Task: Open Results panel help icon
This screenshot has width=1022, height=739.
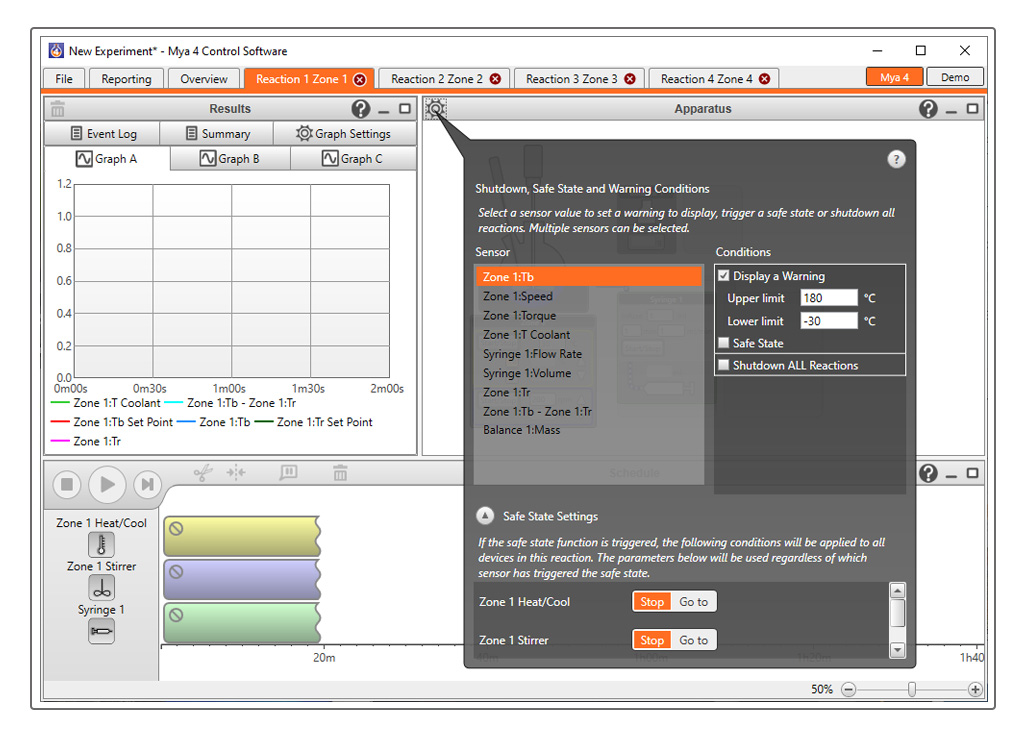Action: [x=360, y=109]
